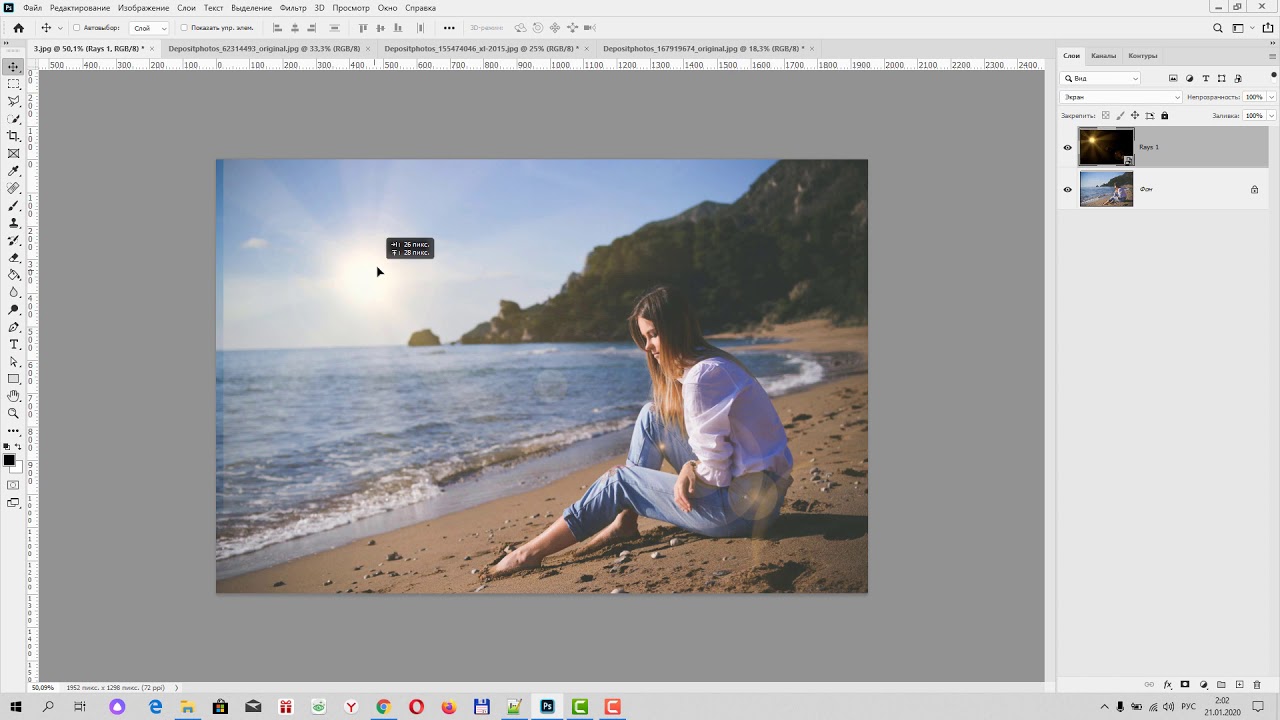Hide the Rays 1 layer

(x=1067, y=147)
